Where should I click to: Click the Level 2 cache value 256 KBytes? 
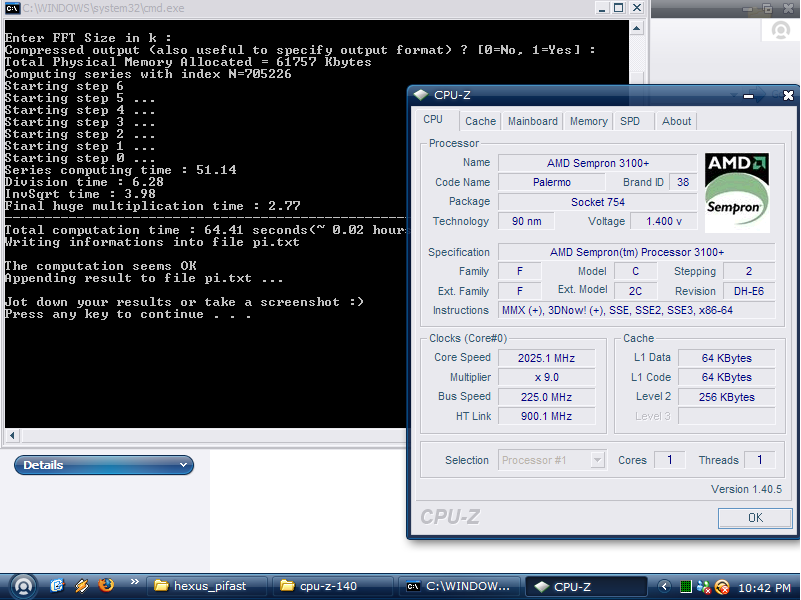click(726, 397)
